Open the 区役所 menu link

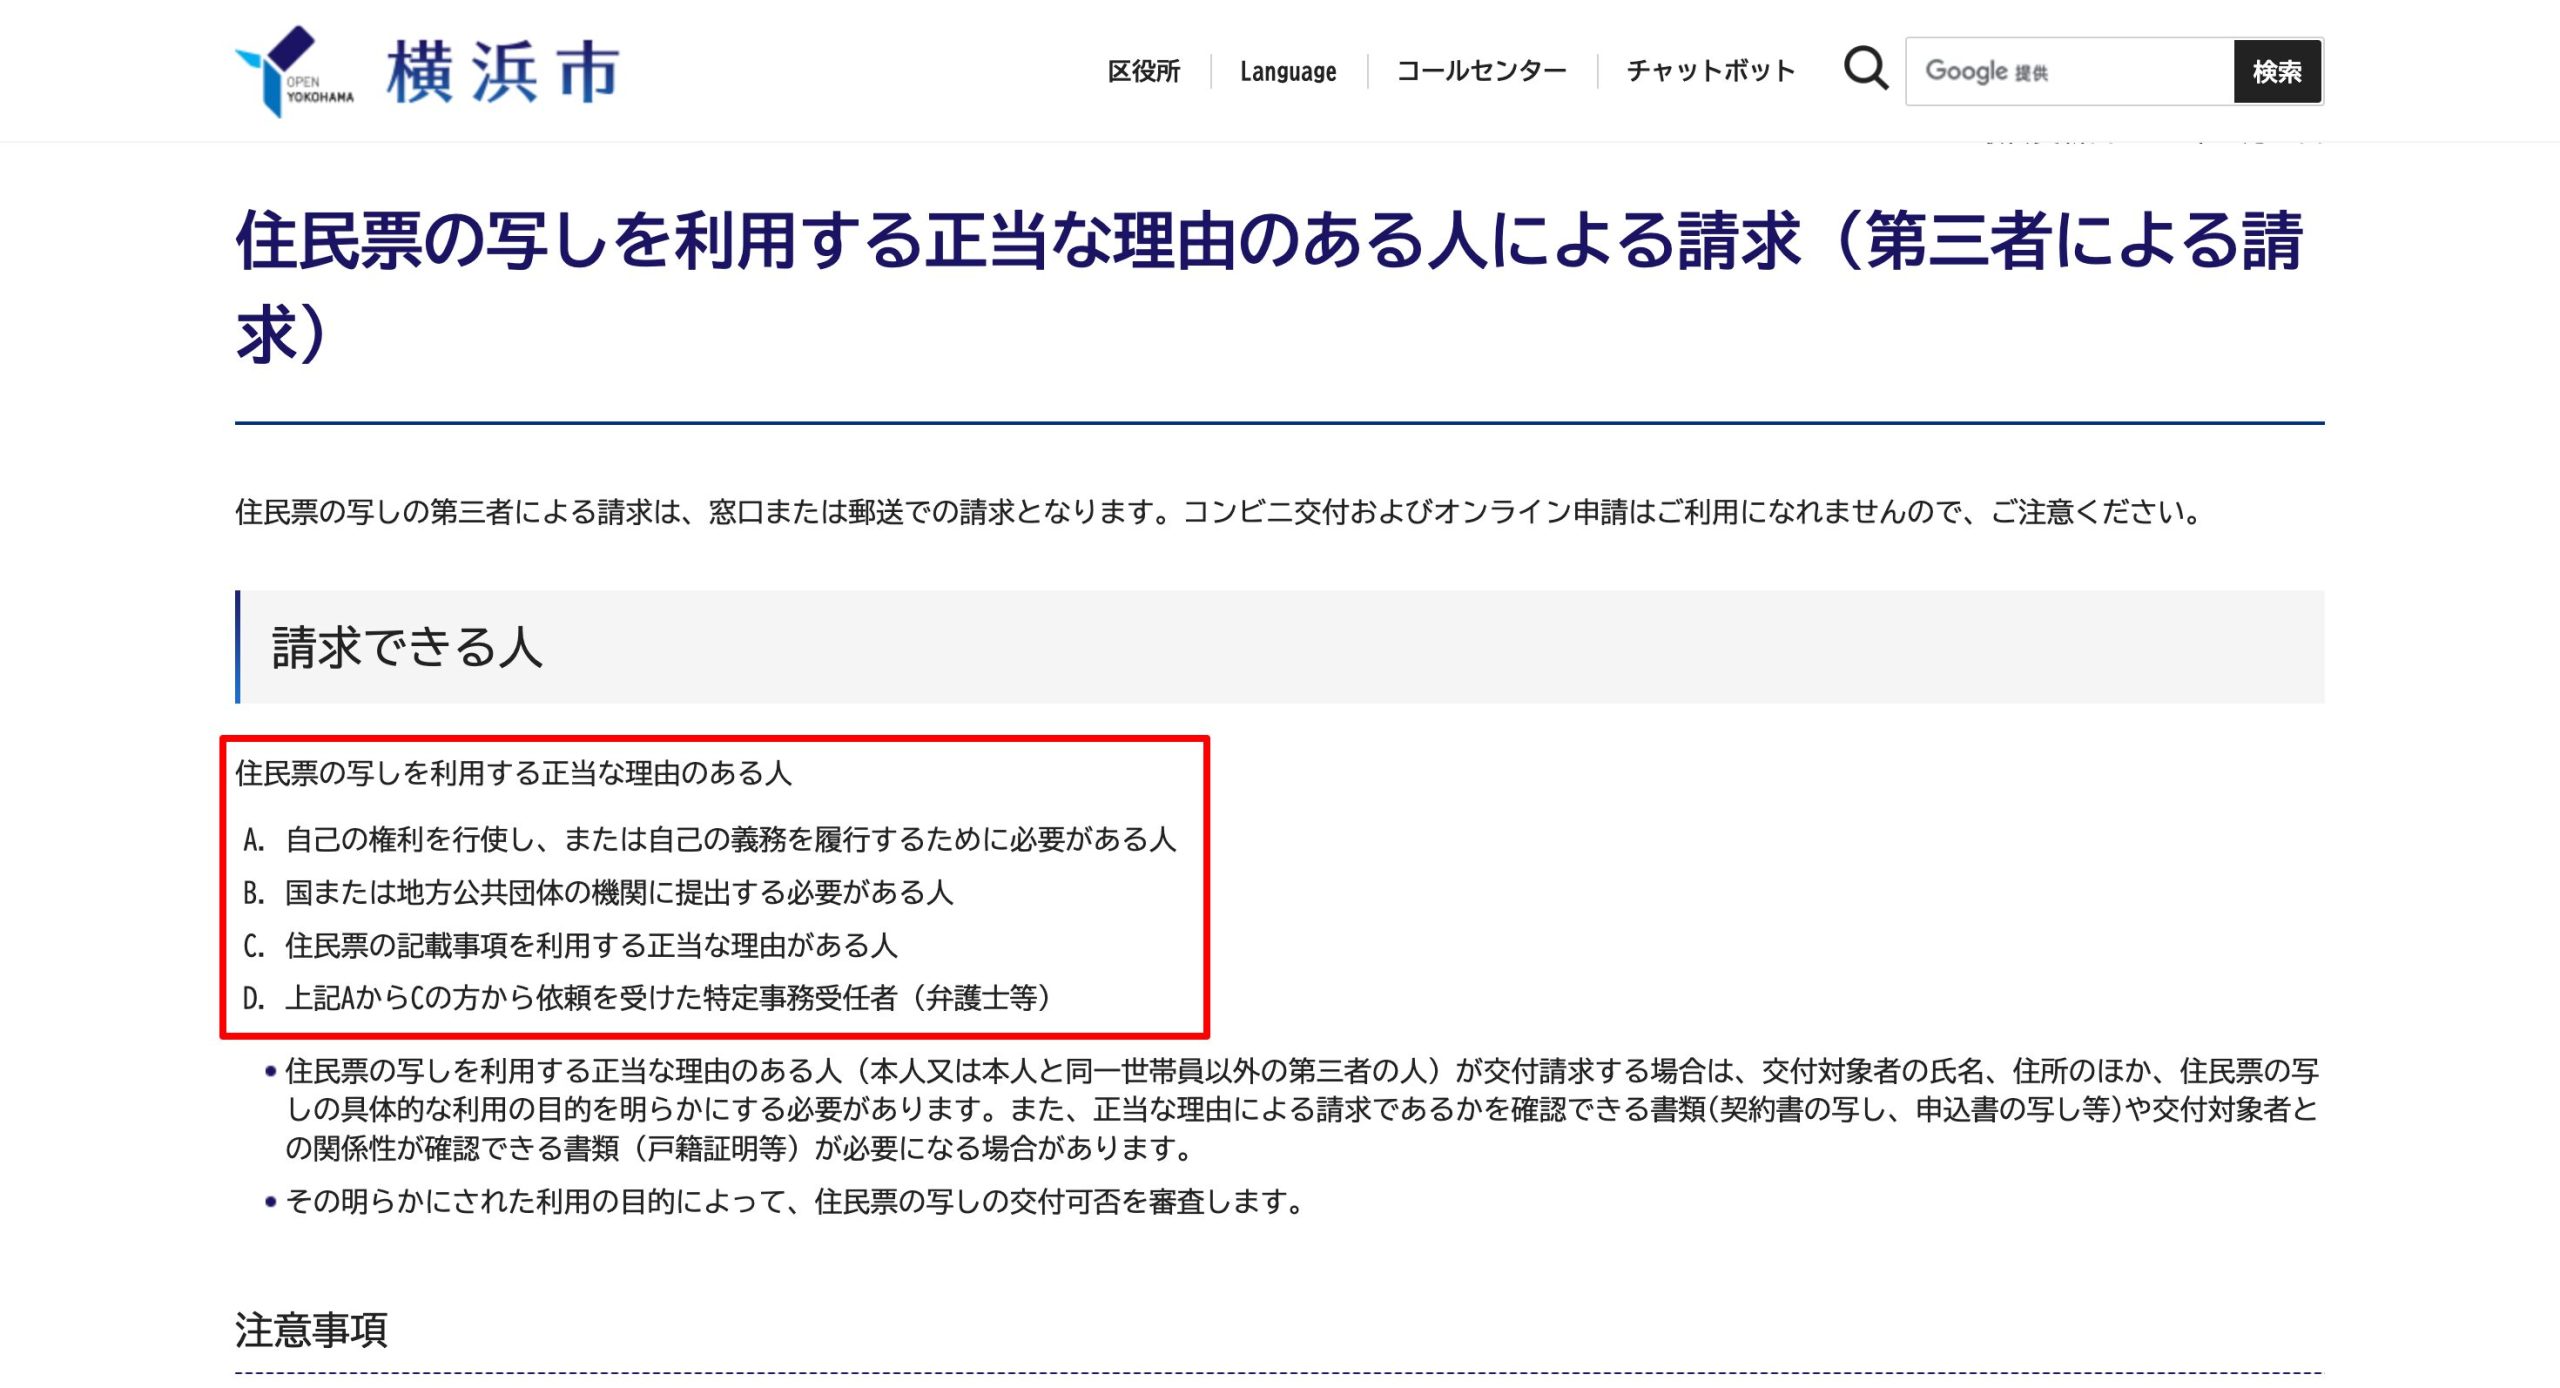point(1144,71)
